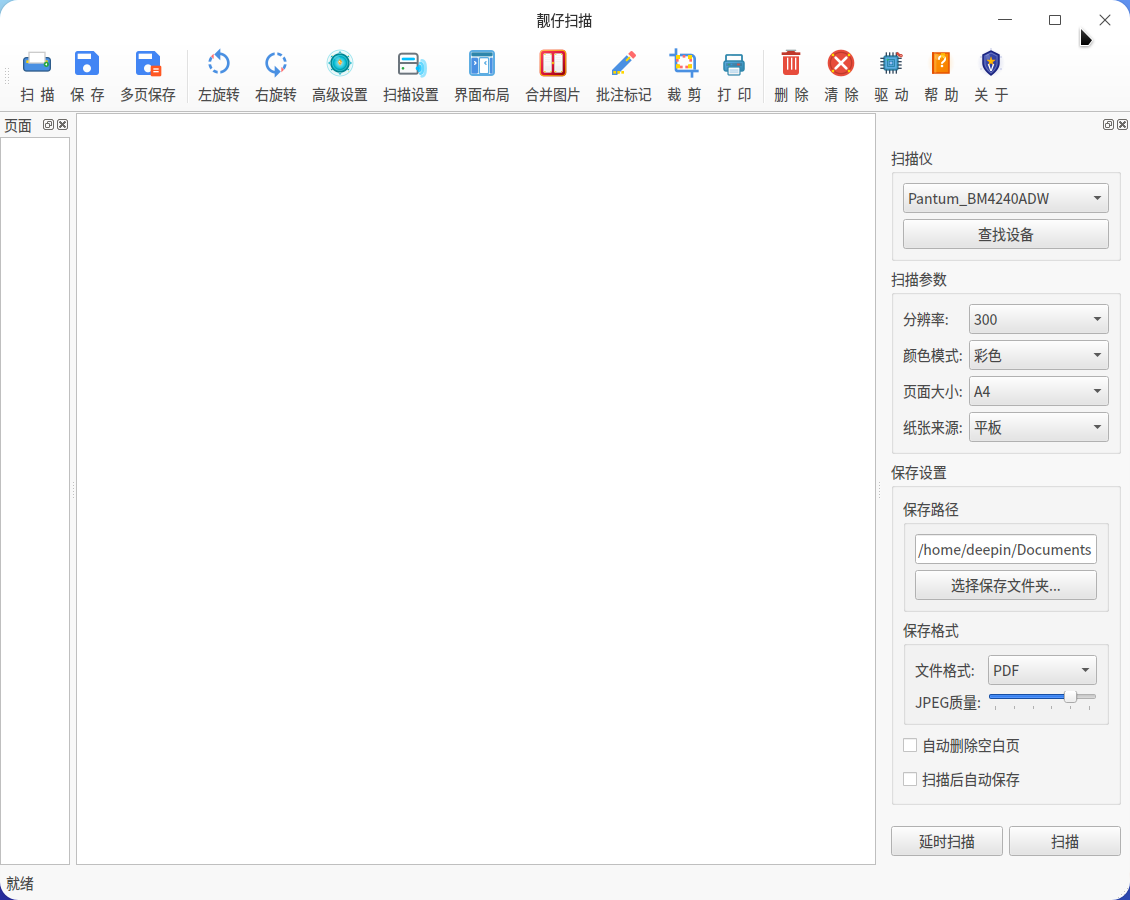Clear all pages with the 清除 icon
Image resolution: width=1130 pixels, height=900 pixels.
tap(841, 76)
